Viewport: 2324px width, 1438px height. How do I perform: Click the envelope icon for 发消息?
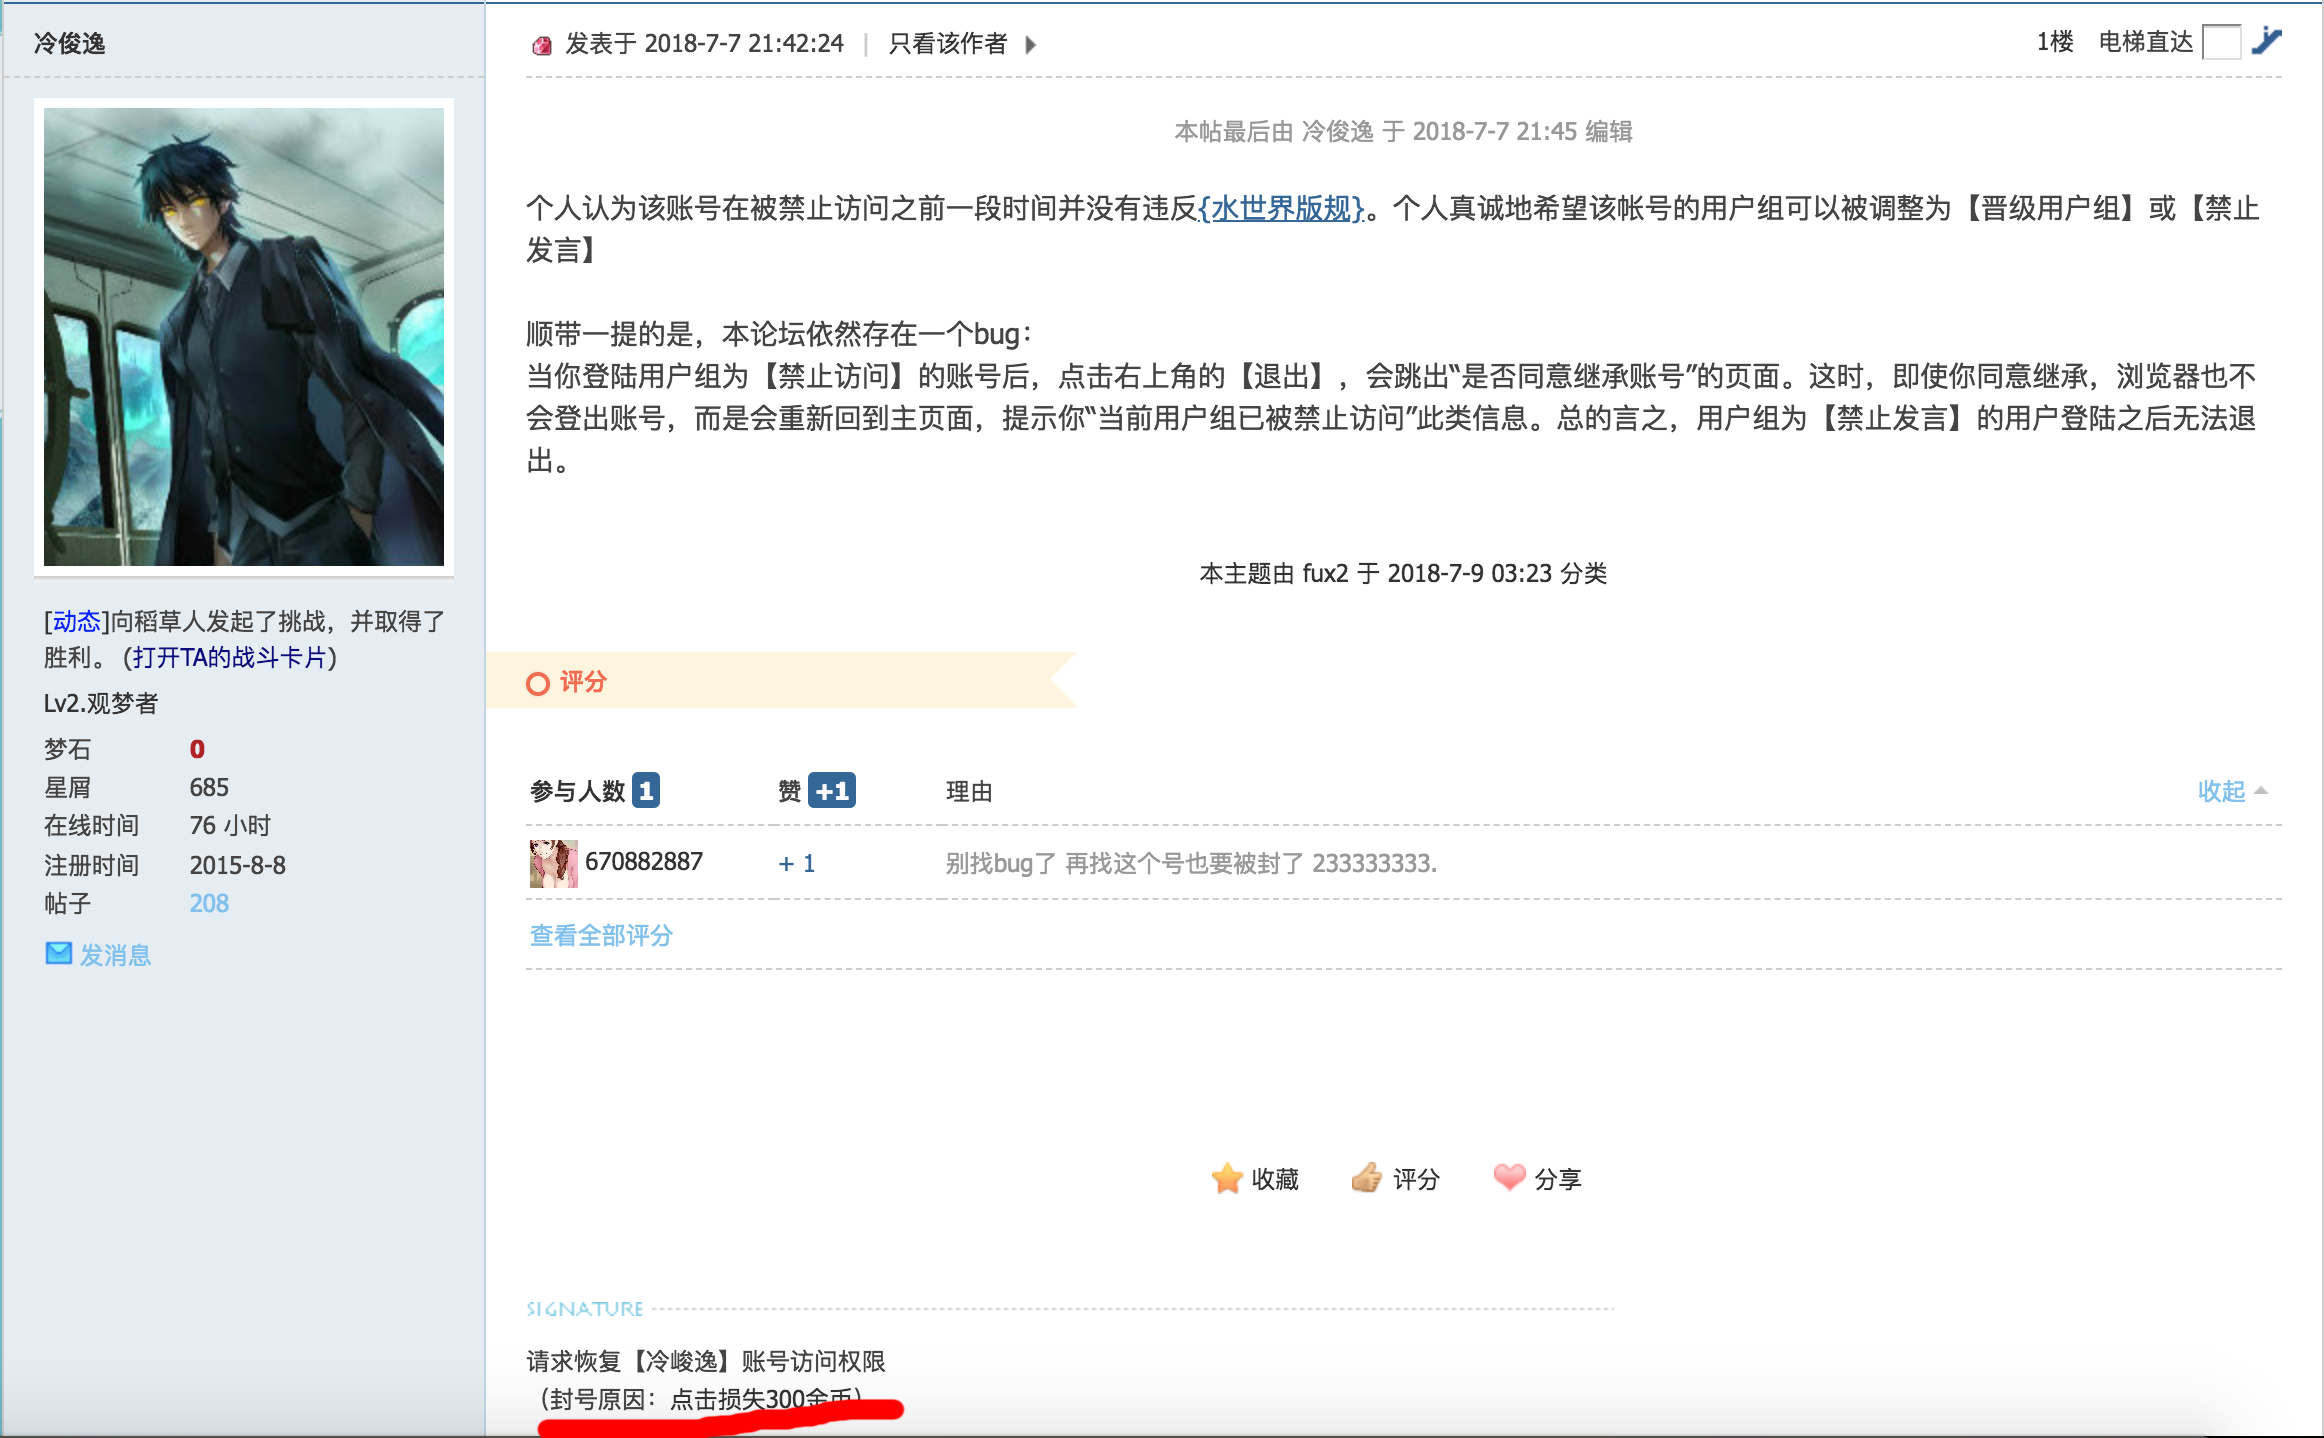pyautogui.click(x=59, y=953)
